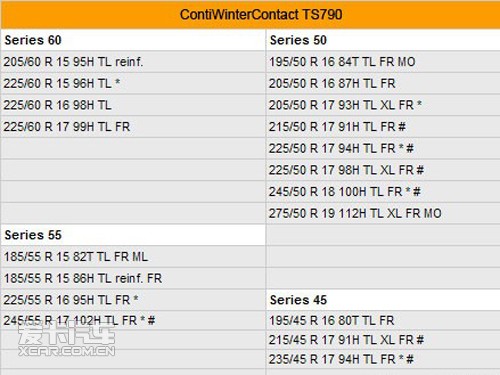The height and width of the screenshot is (375, 500).
Task: Click the 245/50 R 18 100H TL FR row
Action: [x=383, y=192]
